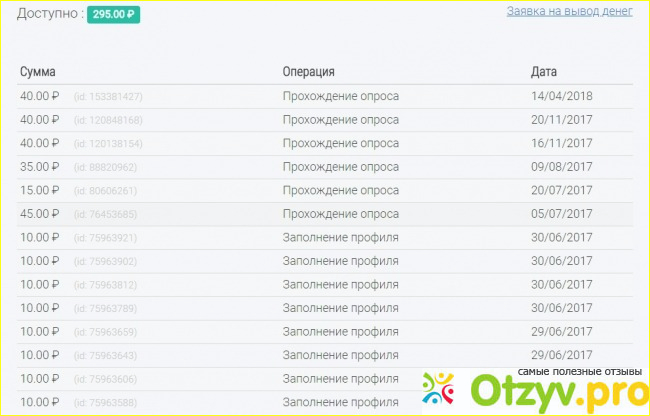Image resolution: width=650 pixels, height=416 pixels.
Task: Select the transaction id 153381427
Action: coord(108,97)
